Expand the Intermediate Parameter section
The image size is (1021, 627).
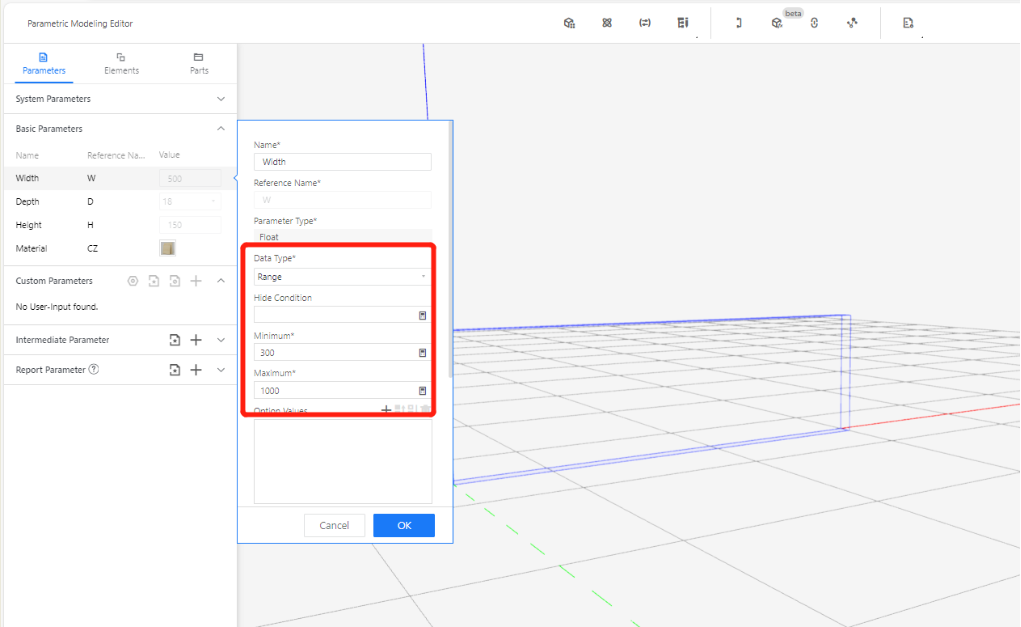221,340
